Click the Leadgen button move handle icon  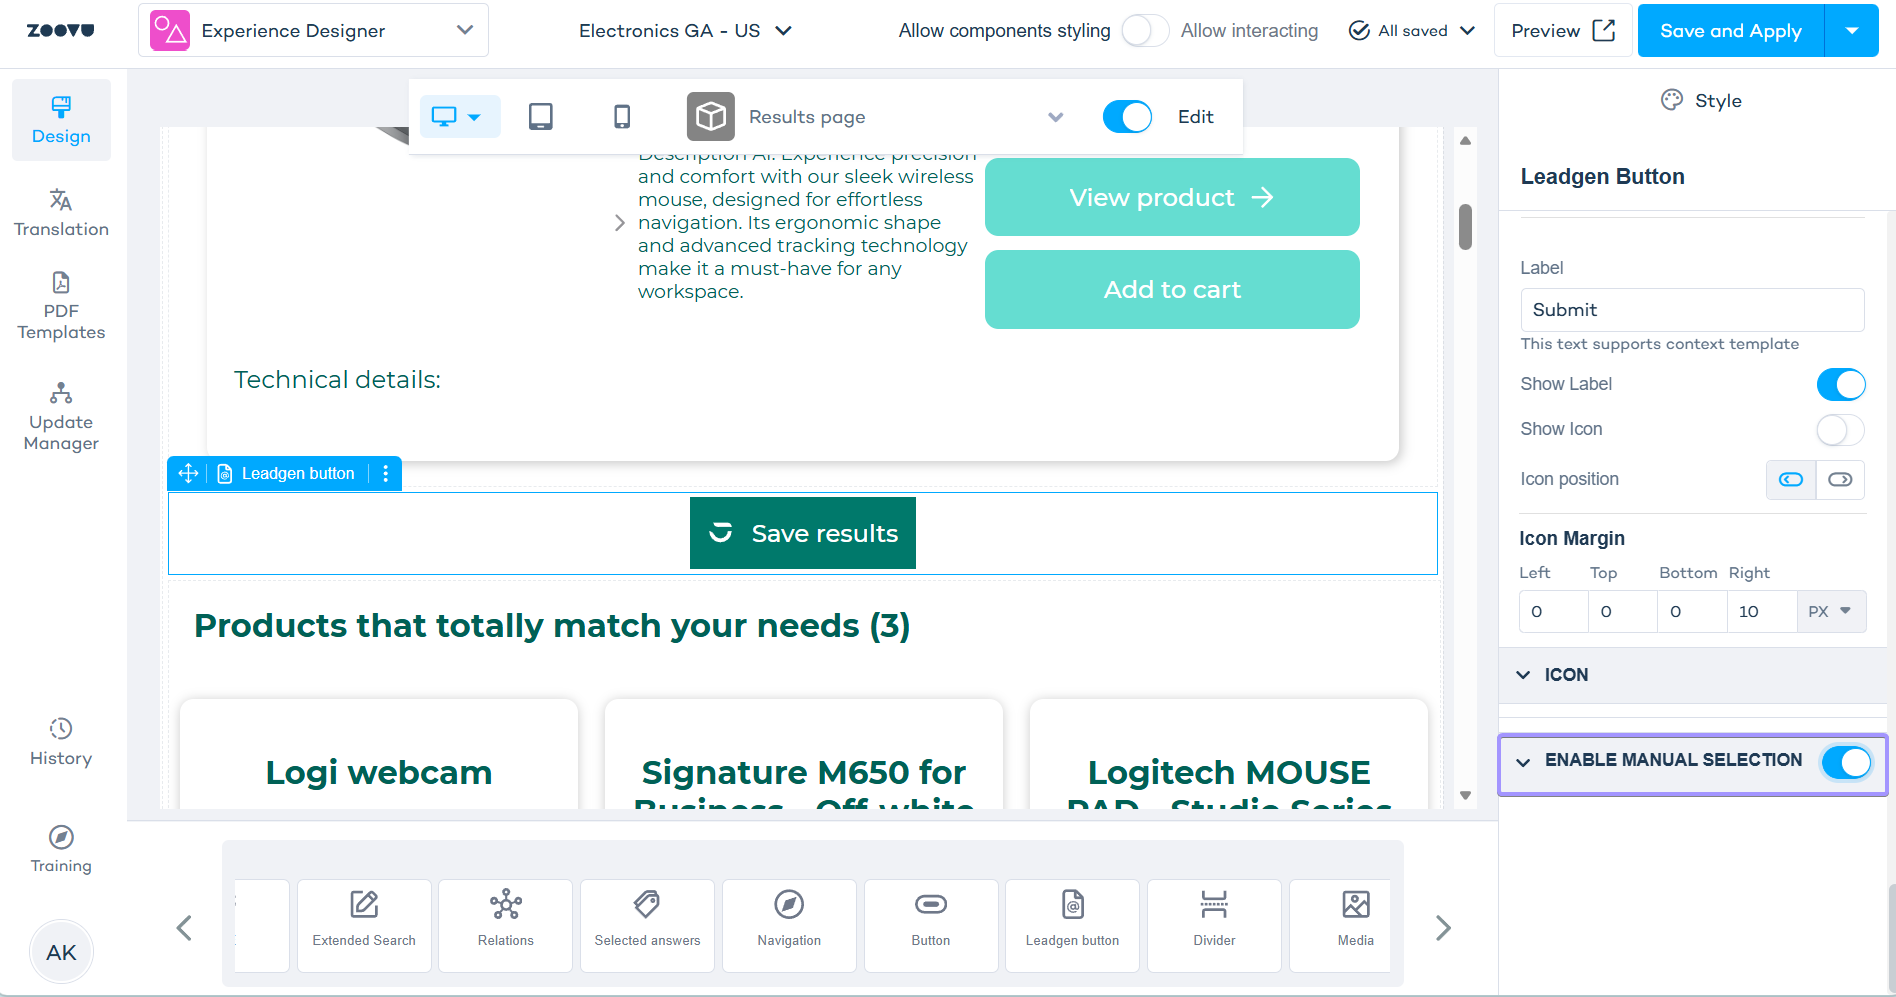[x=188, y=473]
